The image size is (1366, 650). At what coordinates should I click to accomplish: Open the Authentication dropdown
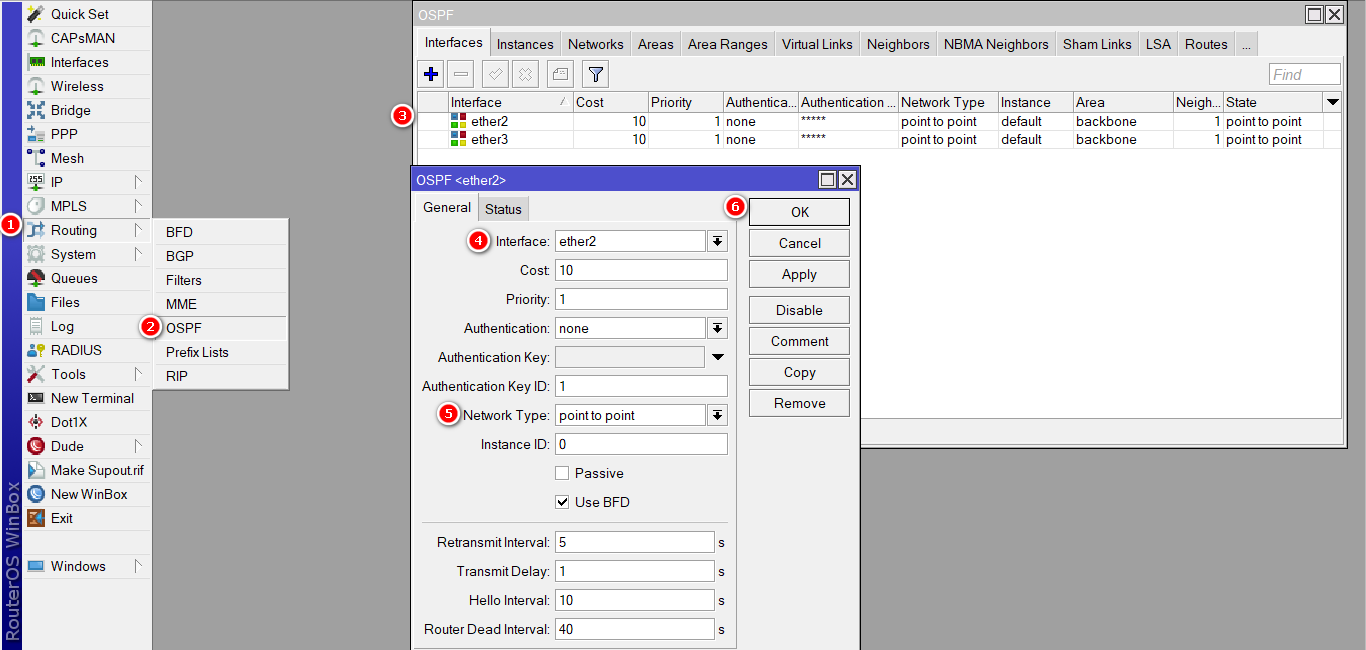click(x=716, y=327)
